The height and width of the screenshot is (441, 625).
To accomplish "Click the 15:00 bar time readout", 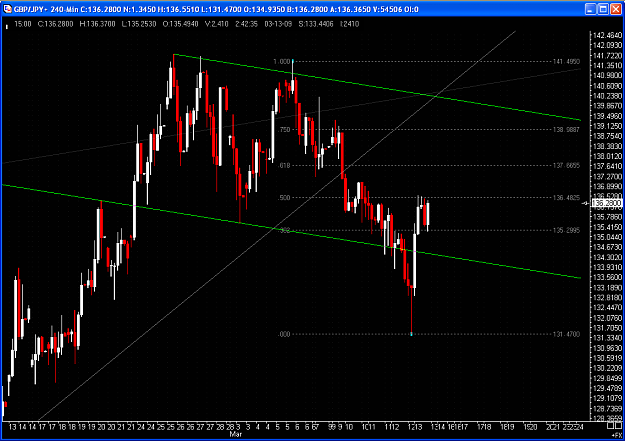I will 23,24.
